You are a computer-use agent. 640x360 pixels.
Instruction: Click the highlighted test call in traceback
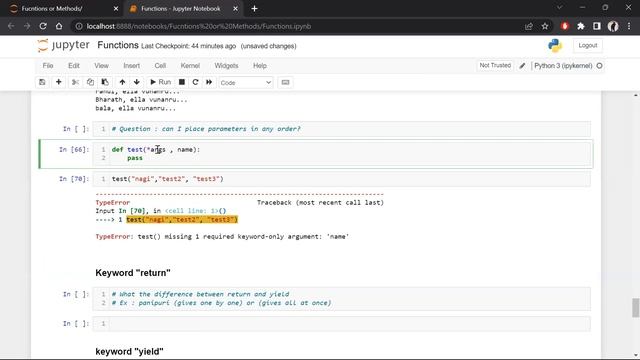click(x=182, y=220)
